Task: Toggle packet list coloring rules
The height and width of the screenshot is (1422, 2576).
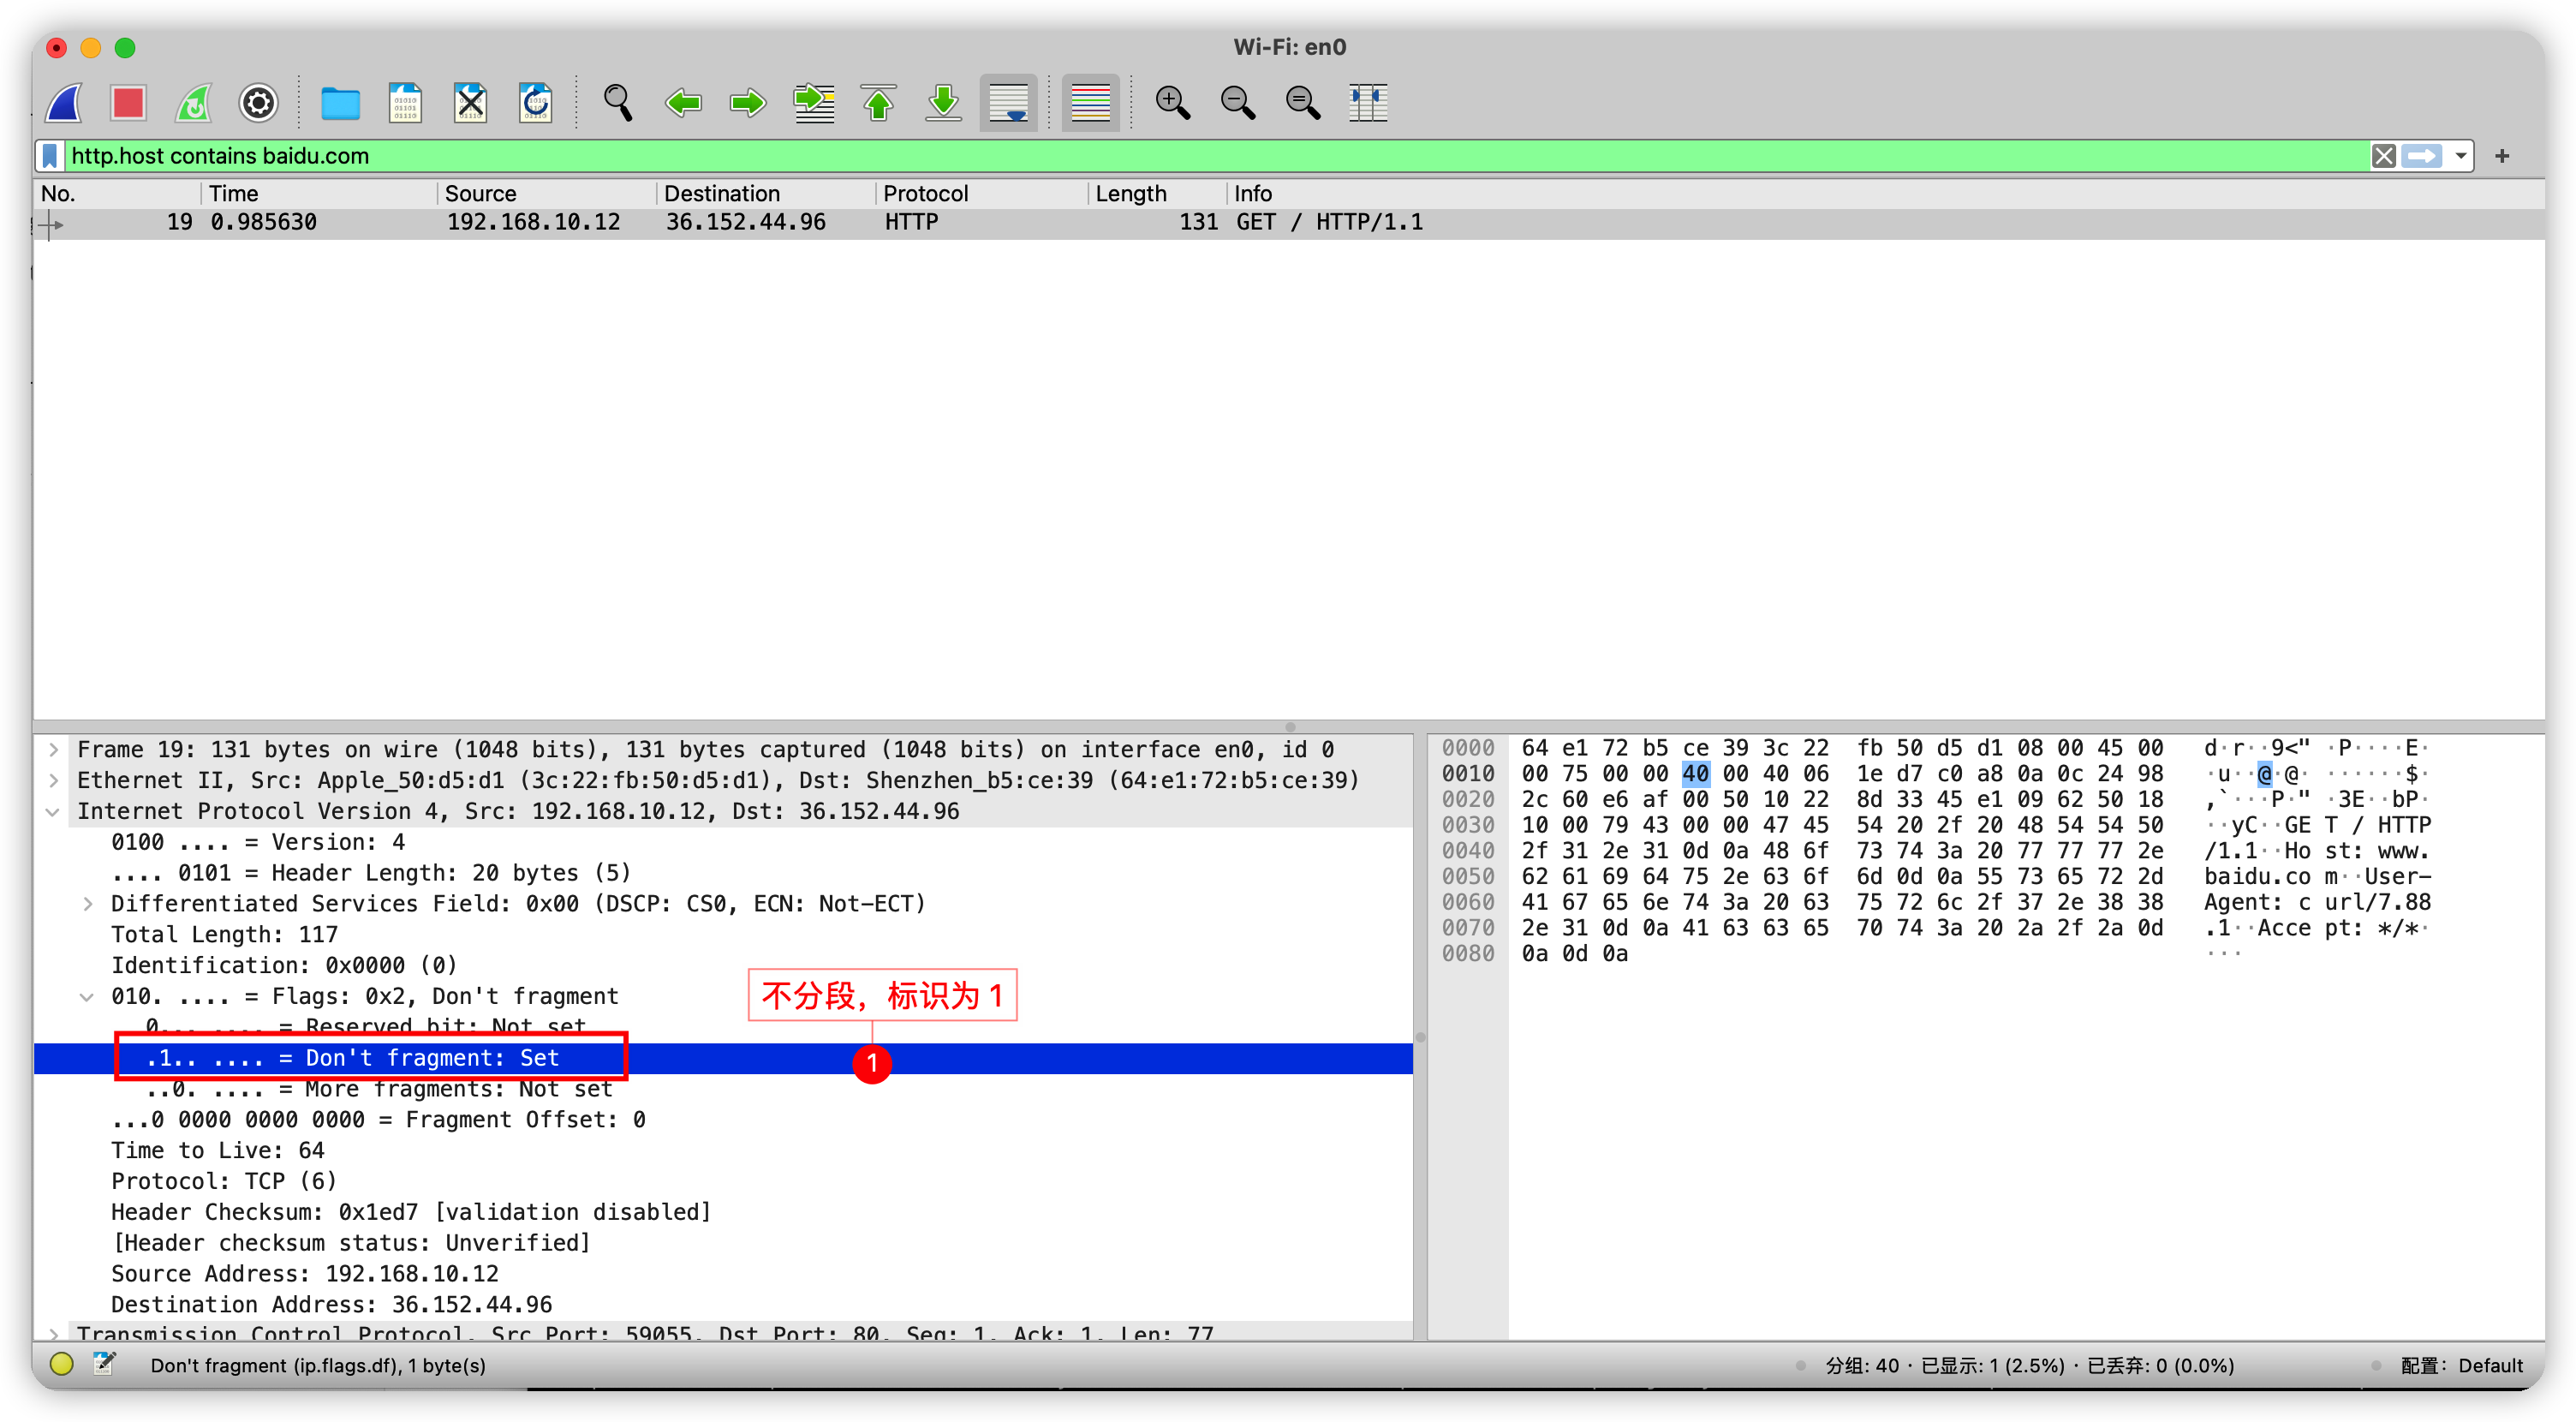Action: click(1090, 103)
